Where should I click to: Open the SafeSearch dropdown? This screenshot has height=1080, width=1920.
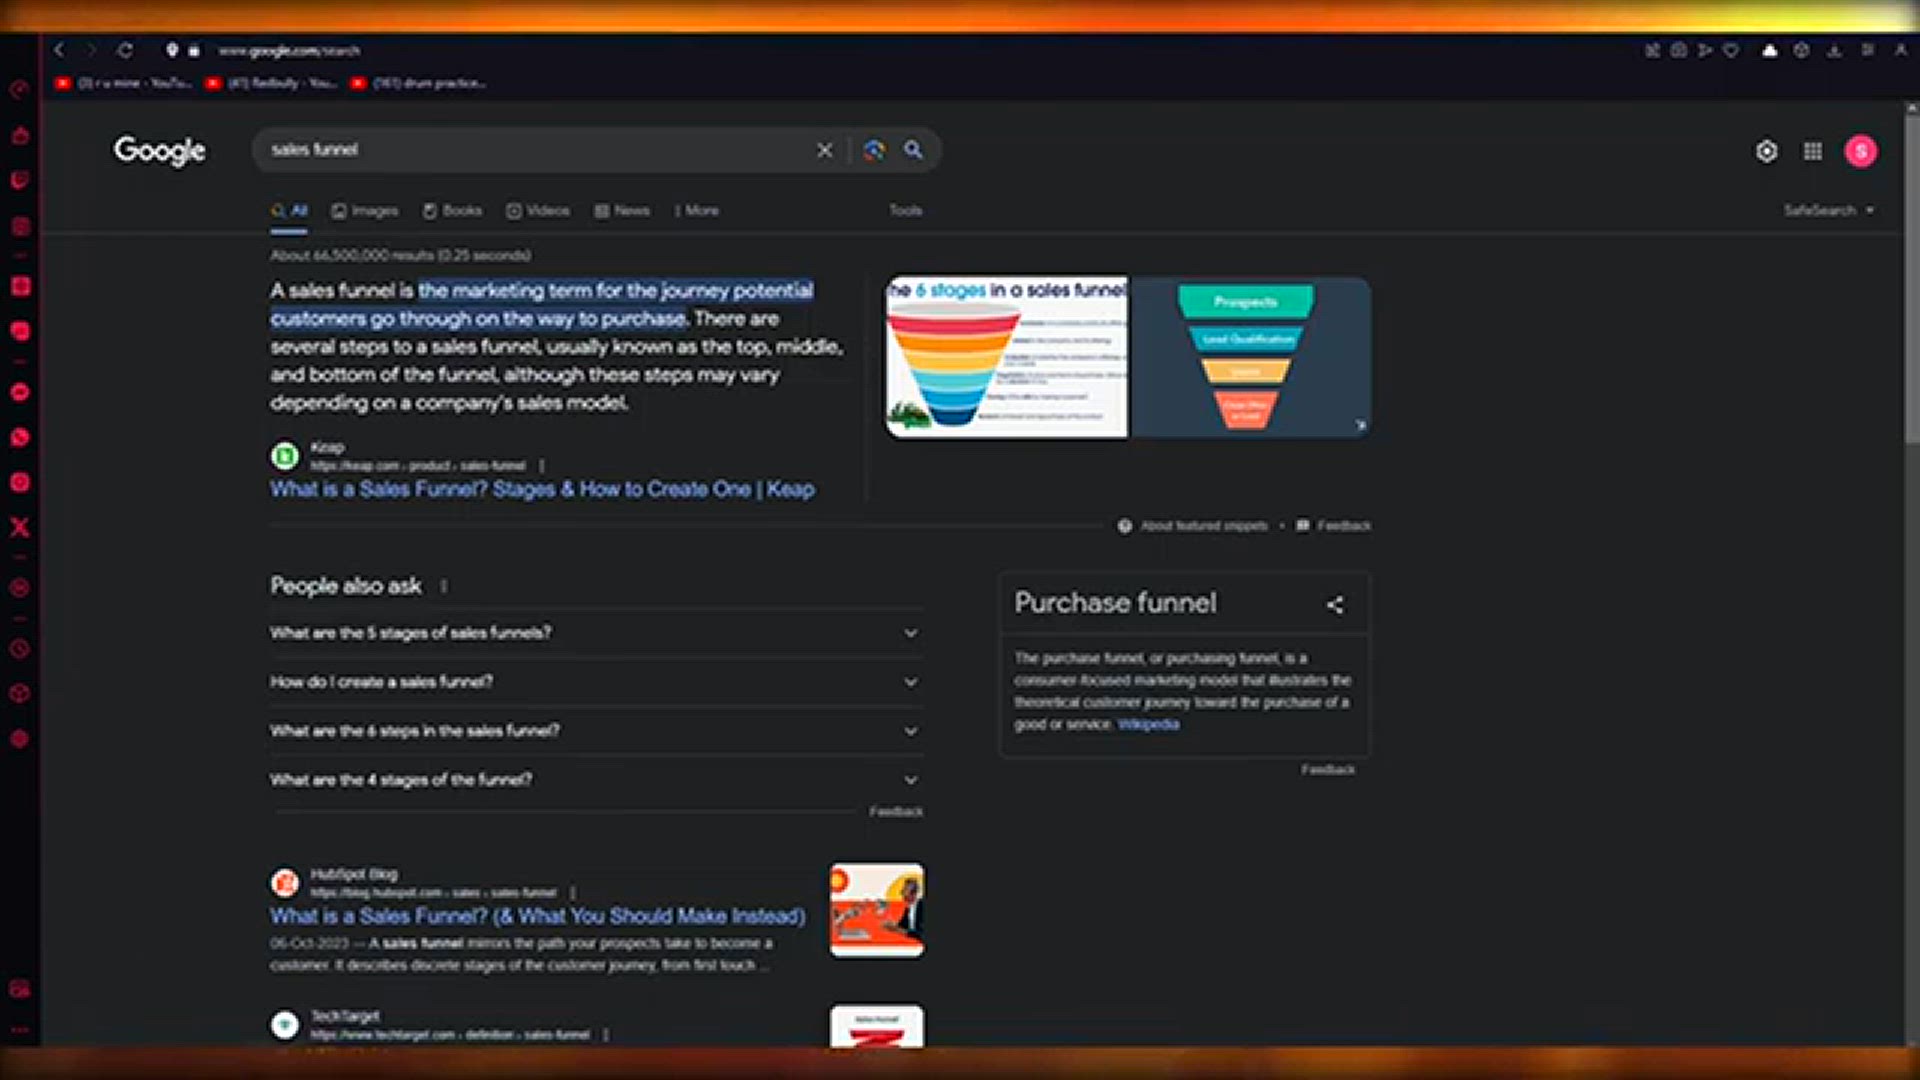pos(1828,210)
